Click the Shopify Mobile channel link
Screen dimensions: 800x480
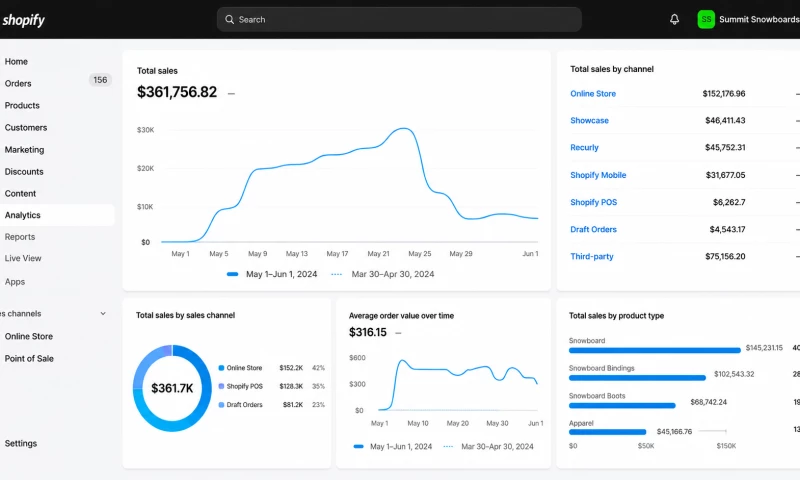click(598, 175)
